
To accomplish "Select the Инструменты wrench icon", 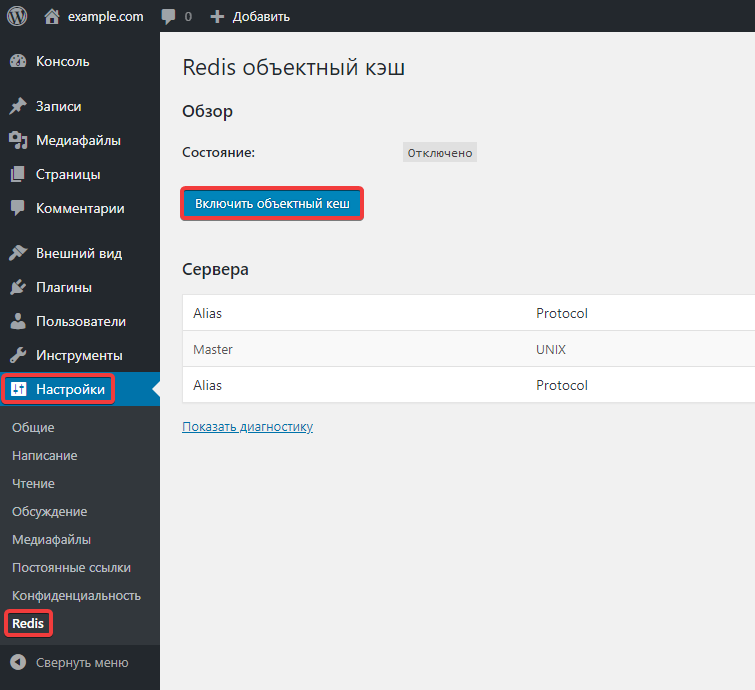I will (18, 355).
